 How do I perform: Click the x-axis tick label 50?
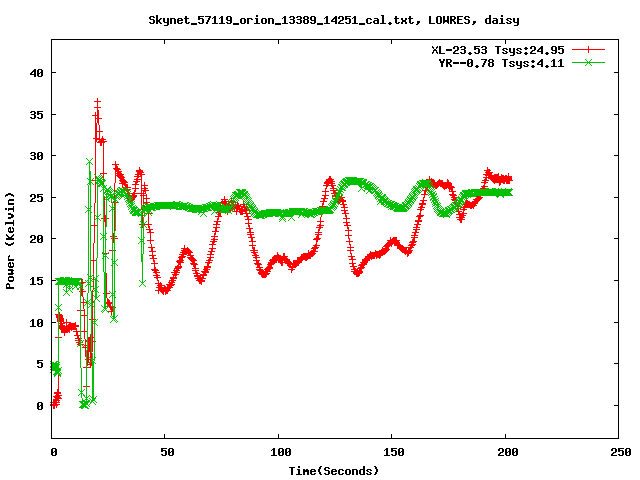[167, 452]
